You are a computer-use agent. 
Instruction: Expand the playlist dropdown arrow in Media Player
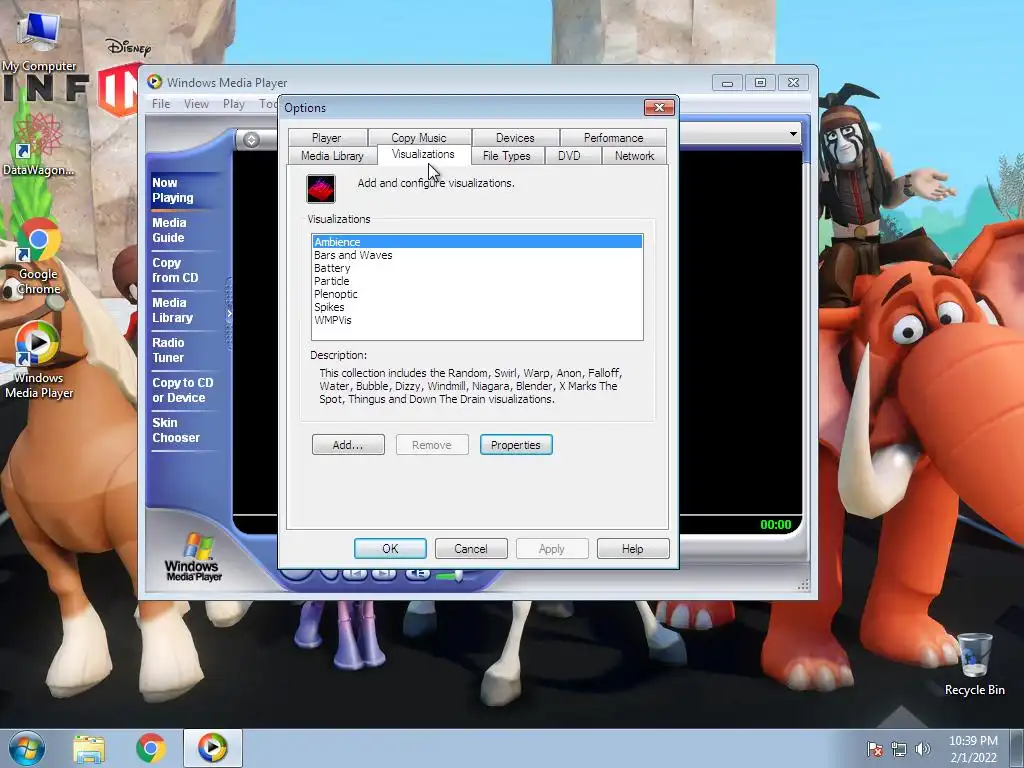pyautogui.click(x=793, y=134)
